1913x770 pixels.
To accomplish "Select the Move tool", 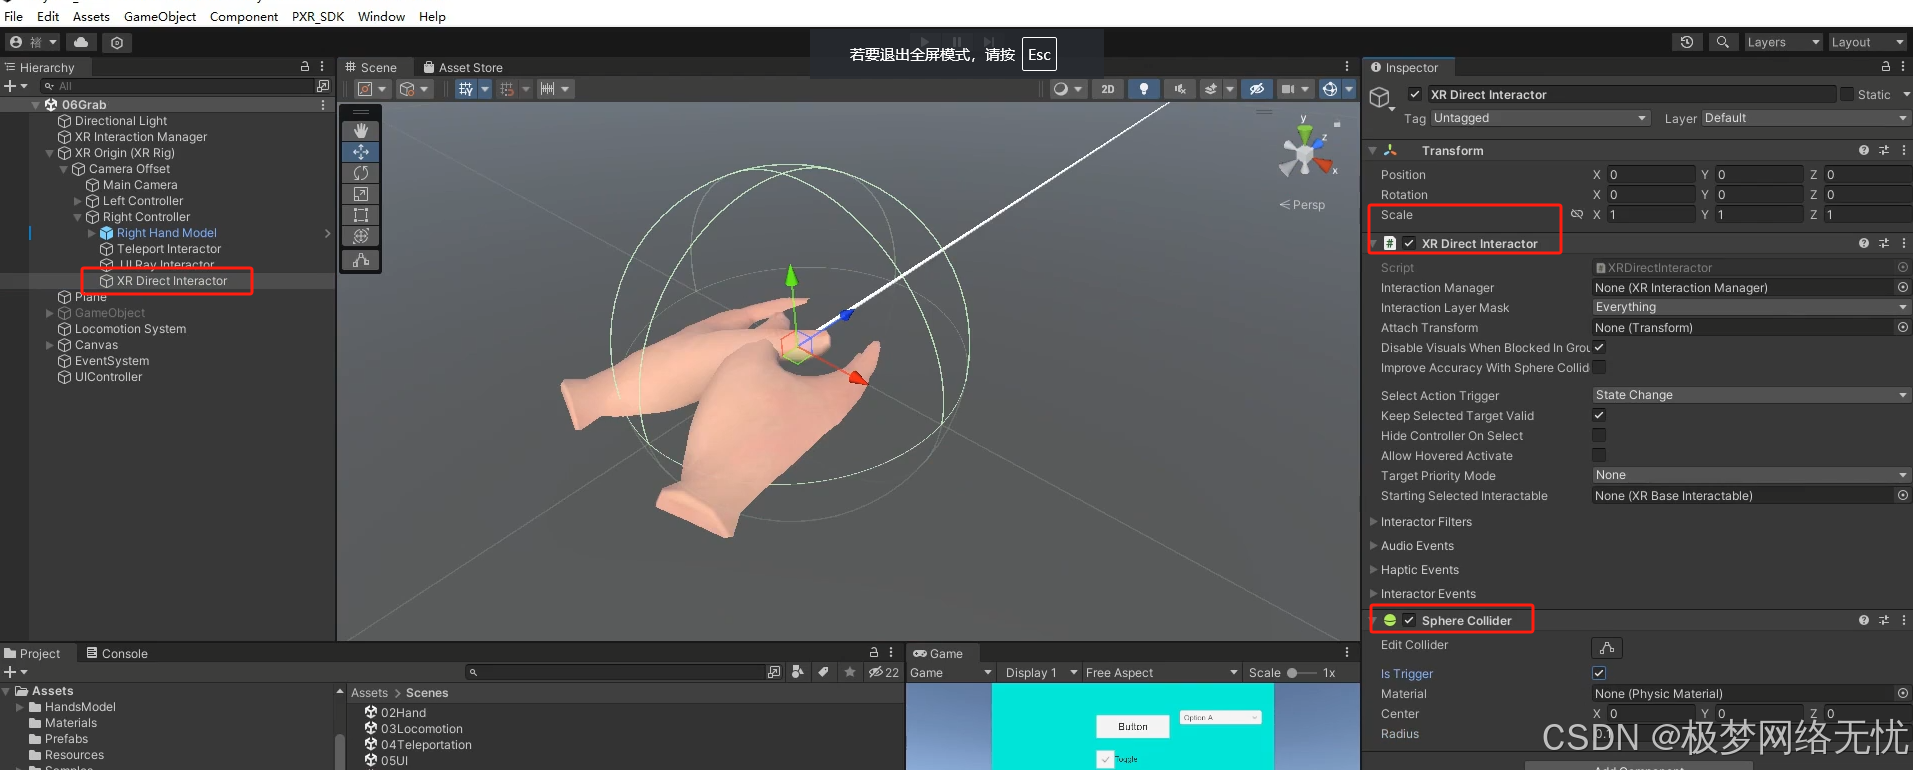I will pos(361,152).
